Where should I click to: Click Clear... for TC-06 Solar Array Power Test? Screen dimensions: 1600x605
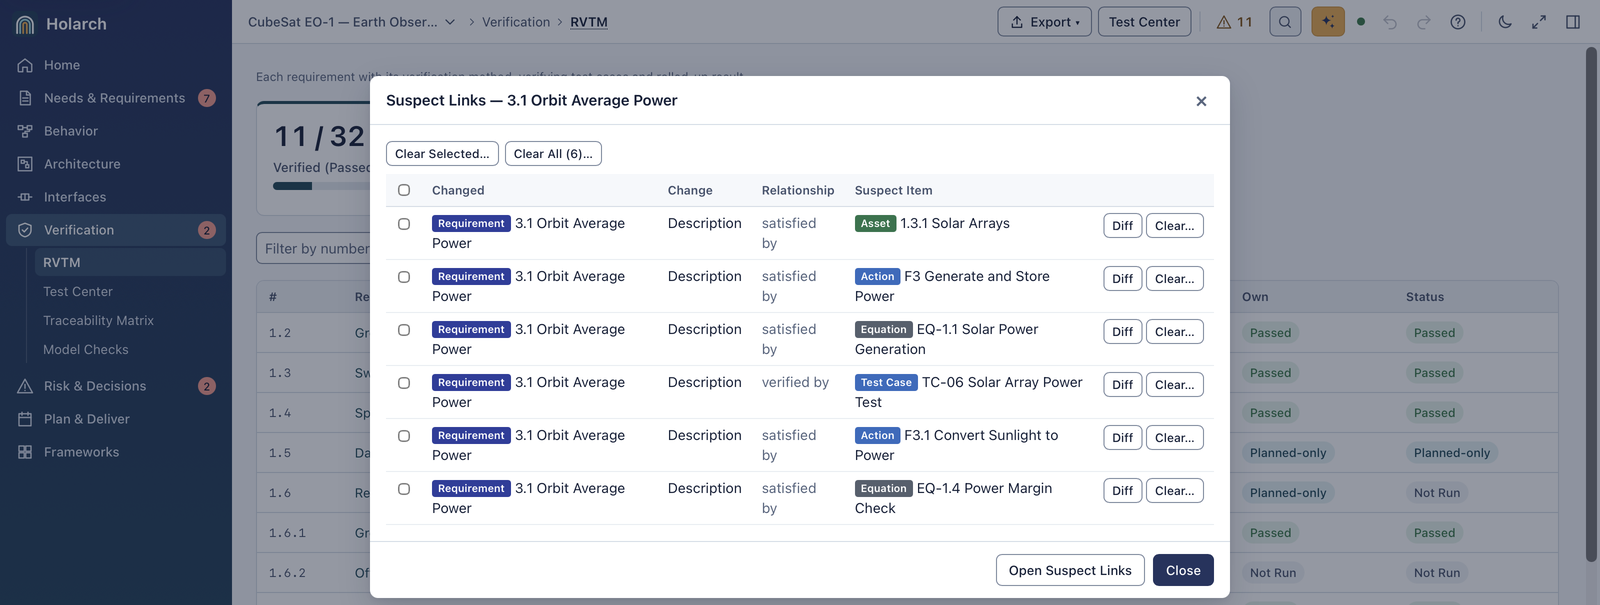click(x=1175, y=385)
